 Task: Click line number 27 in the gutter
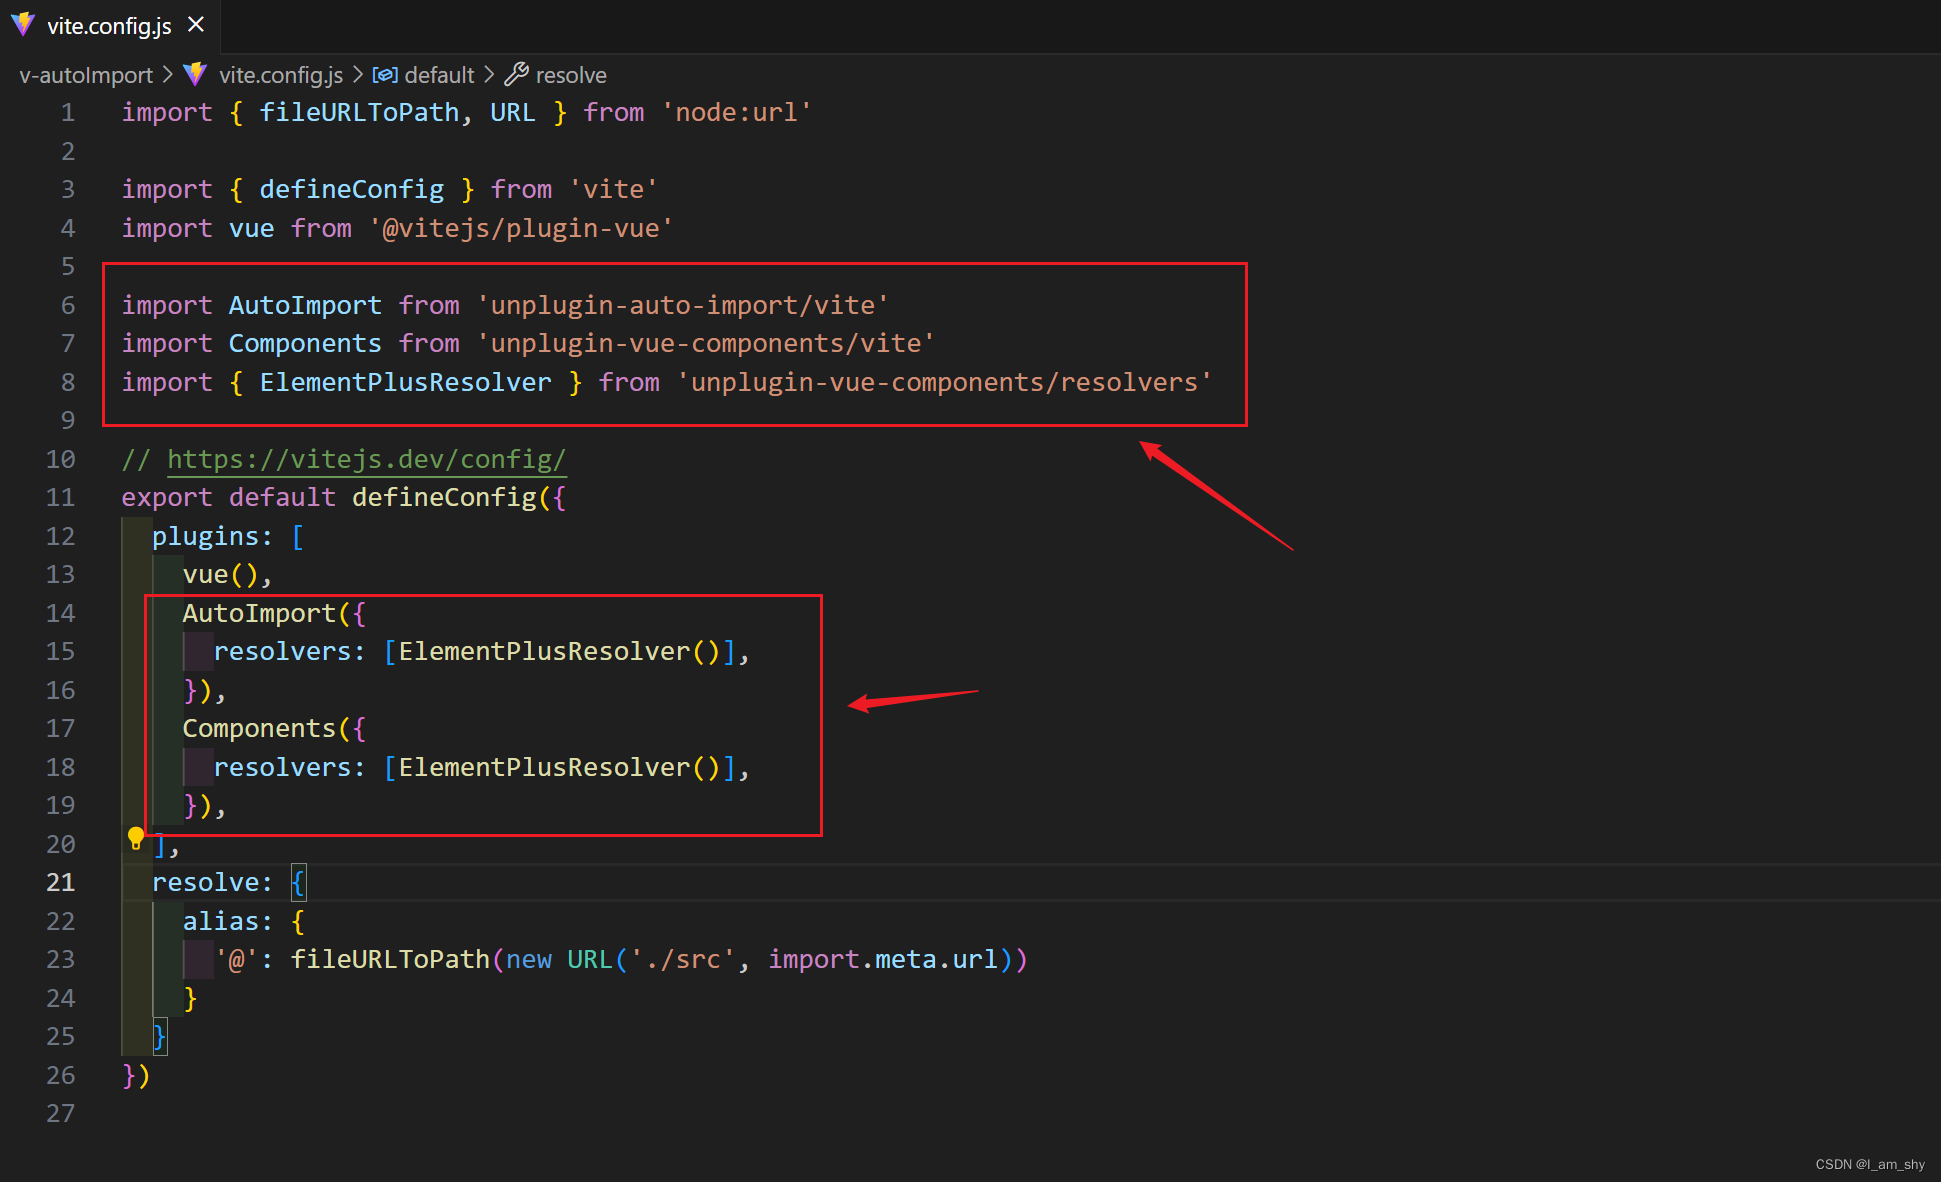[60, 1113]
